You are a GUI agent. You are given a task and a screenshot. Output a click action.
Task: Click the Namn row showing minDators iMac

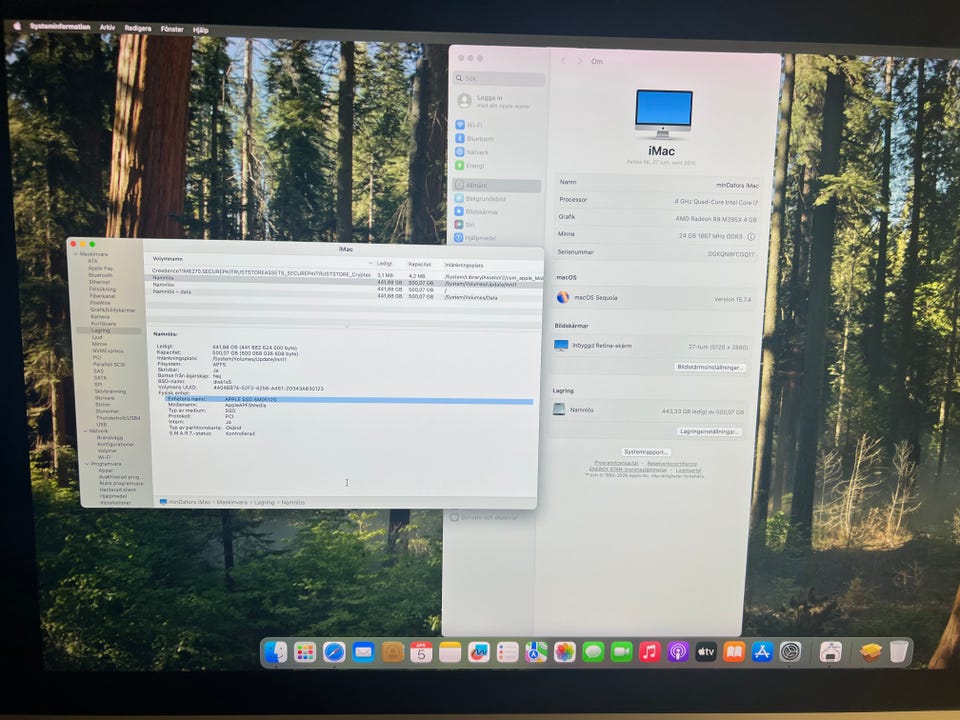click(658, 184)
